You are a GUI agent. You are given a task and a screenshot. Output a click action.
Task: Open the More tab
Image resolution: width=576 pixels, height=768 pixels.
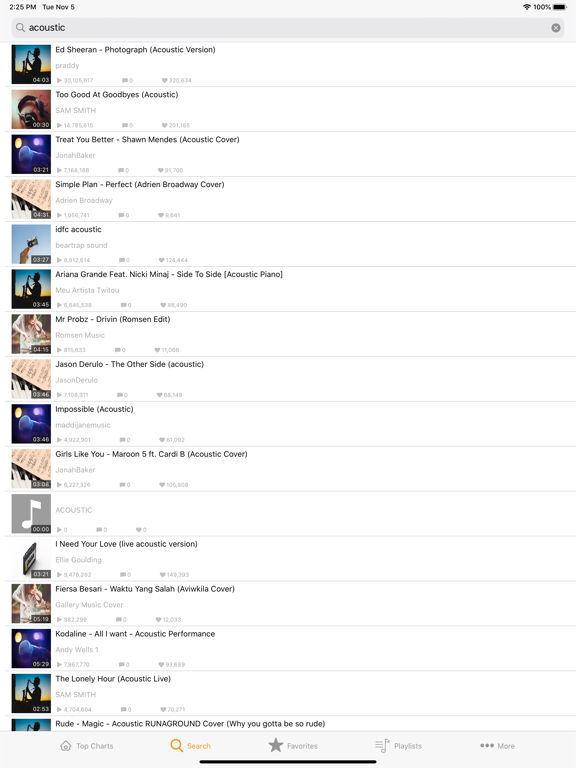click(497, 745)
